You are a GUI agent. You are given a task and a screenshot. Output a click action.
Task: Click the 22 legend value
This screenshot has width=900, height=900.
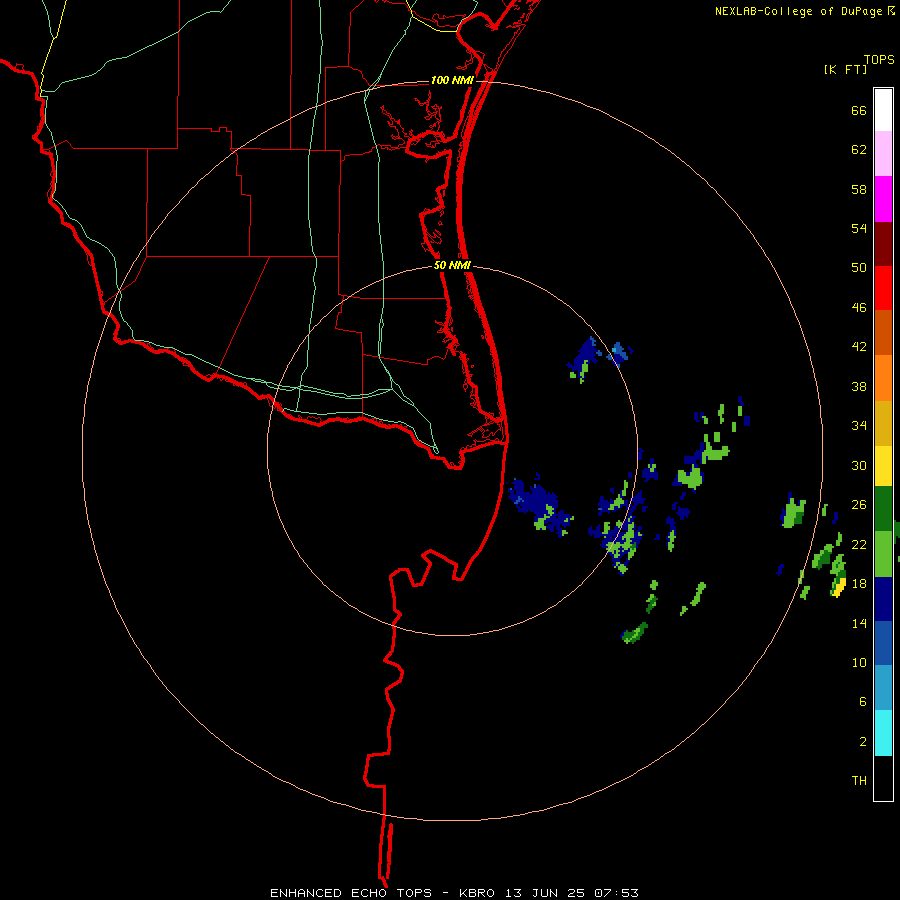[x=859, y=544]
